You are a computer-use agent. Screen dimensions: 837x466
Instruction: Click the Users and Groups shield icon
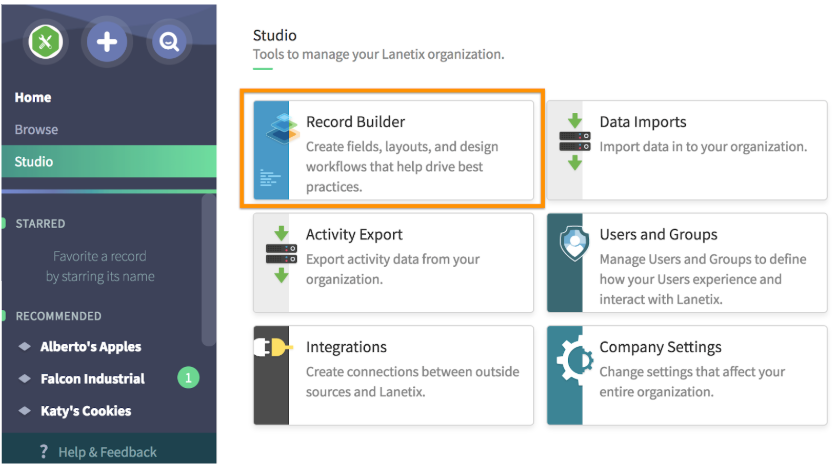[x=574, y=243]
